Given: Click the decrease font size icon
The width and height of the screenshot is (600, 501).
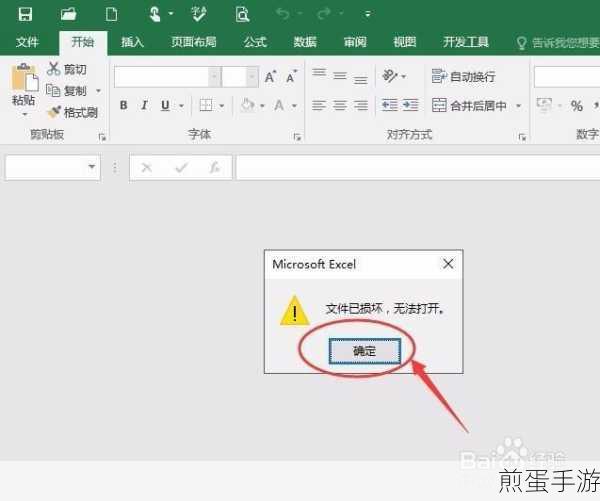Looking at the screenshot, I should [x=292, y=77].
